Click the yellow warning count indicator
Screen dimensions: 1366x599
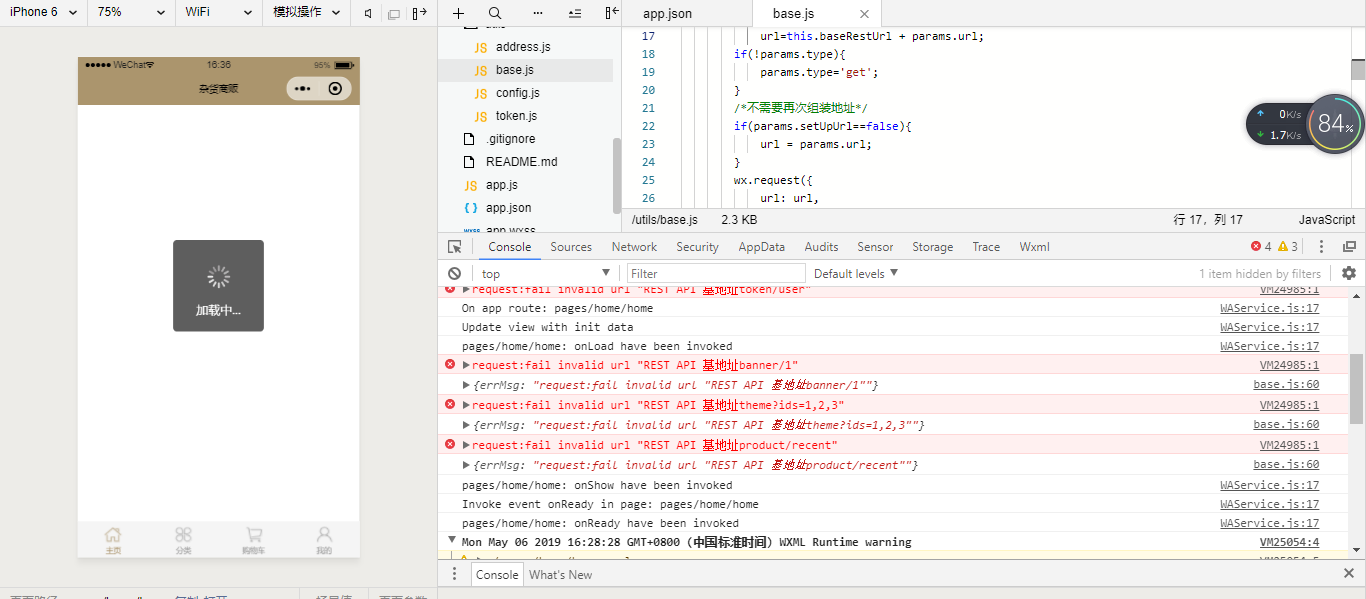tap(1288, 247)
